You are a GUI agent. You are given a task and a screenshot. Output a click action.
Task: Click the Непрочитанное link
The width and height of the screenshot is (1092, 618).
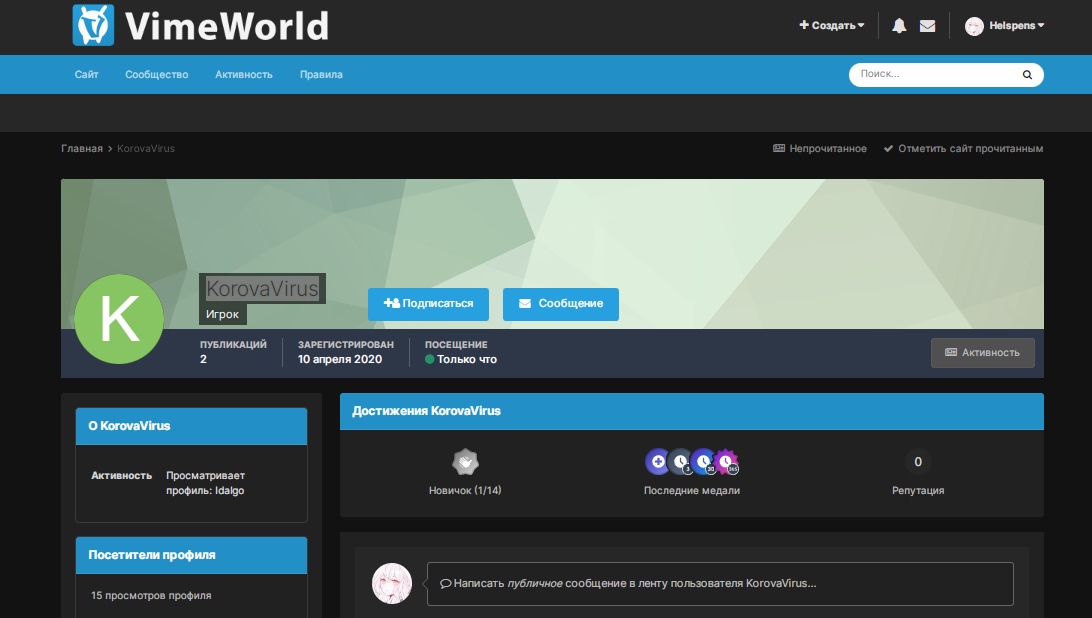(x=820, y=149)
